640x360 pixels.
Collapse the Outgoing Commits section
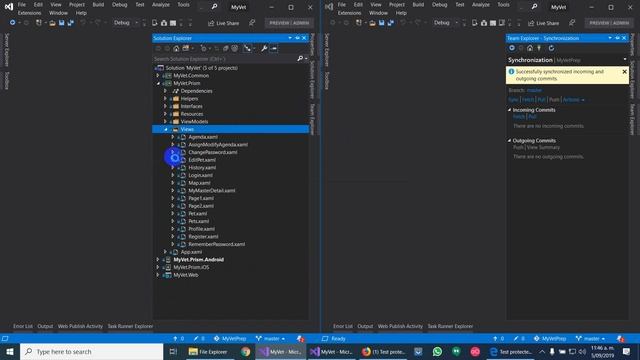(x=509, y=140)
